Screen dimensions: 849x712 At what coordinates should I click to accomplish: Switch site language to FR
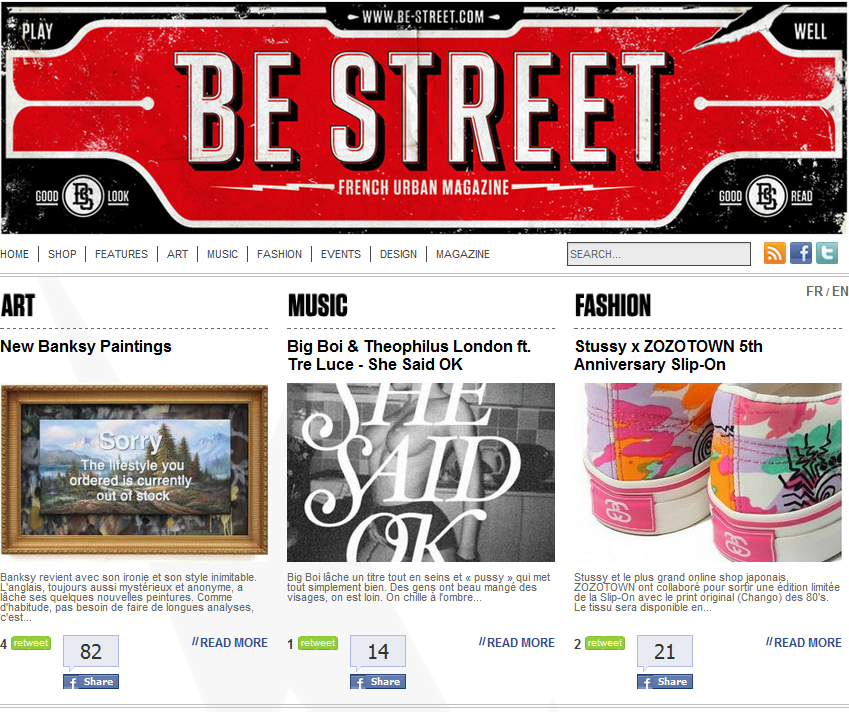[814, 291]
